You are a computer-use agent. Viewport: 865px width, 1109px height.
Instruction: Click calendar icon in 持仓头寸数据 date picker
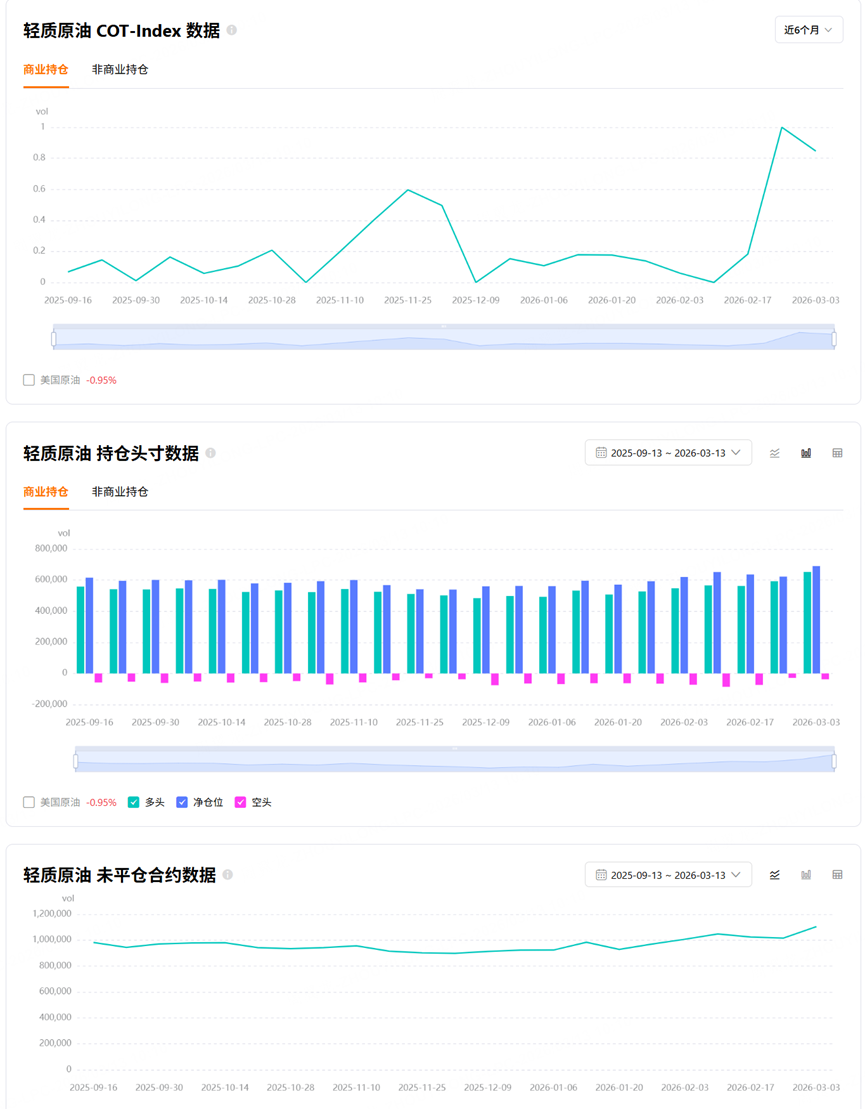coord(601,453)
